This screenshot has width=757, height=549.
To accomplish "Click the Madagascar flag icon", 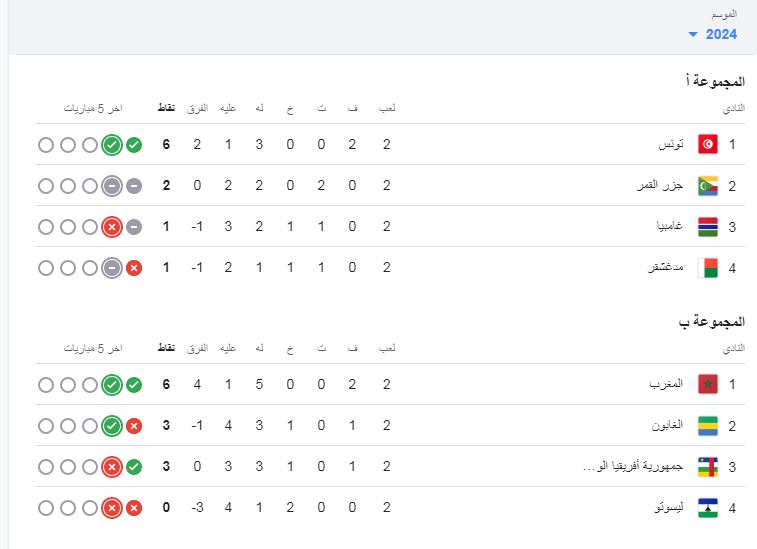I will pos(707,268).
